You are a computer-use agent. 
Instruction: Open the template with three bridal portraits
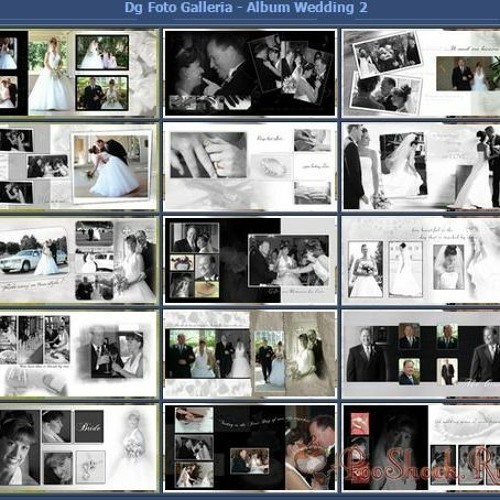point(421,260)
